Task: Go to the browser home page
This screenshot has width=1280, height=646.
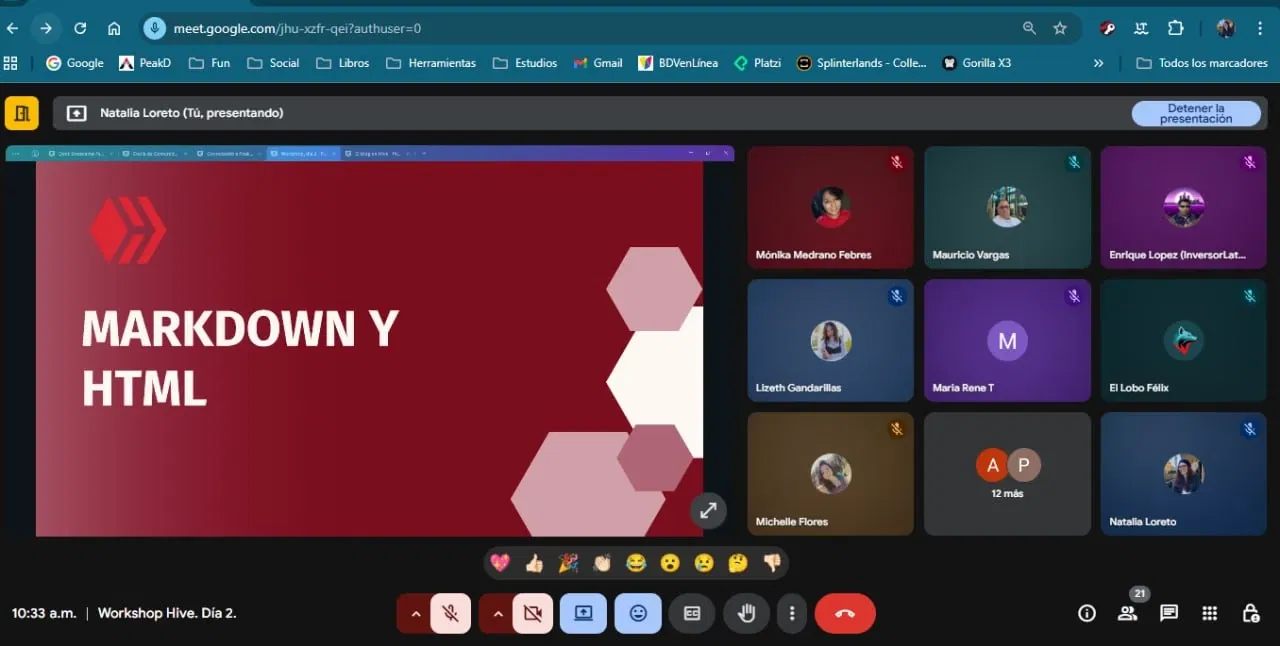Action: pos(114,28)
